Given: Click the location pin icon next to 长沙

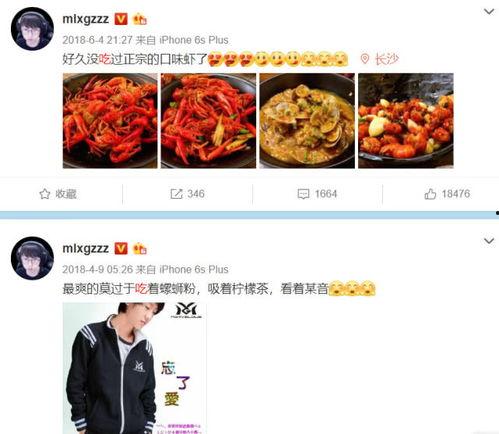Looking at the screenshot, I should tap(365, 59).
